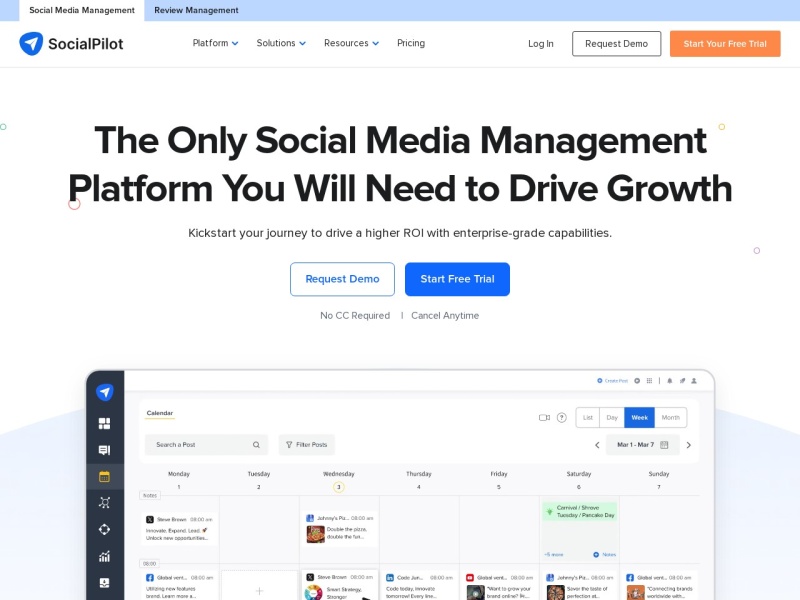Switch to the Review Management tab
Image resolution: width=800 pixels, height=600 pixels.
[x=196, y=10]
